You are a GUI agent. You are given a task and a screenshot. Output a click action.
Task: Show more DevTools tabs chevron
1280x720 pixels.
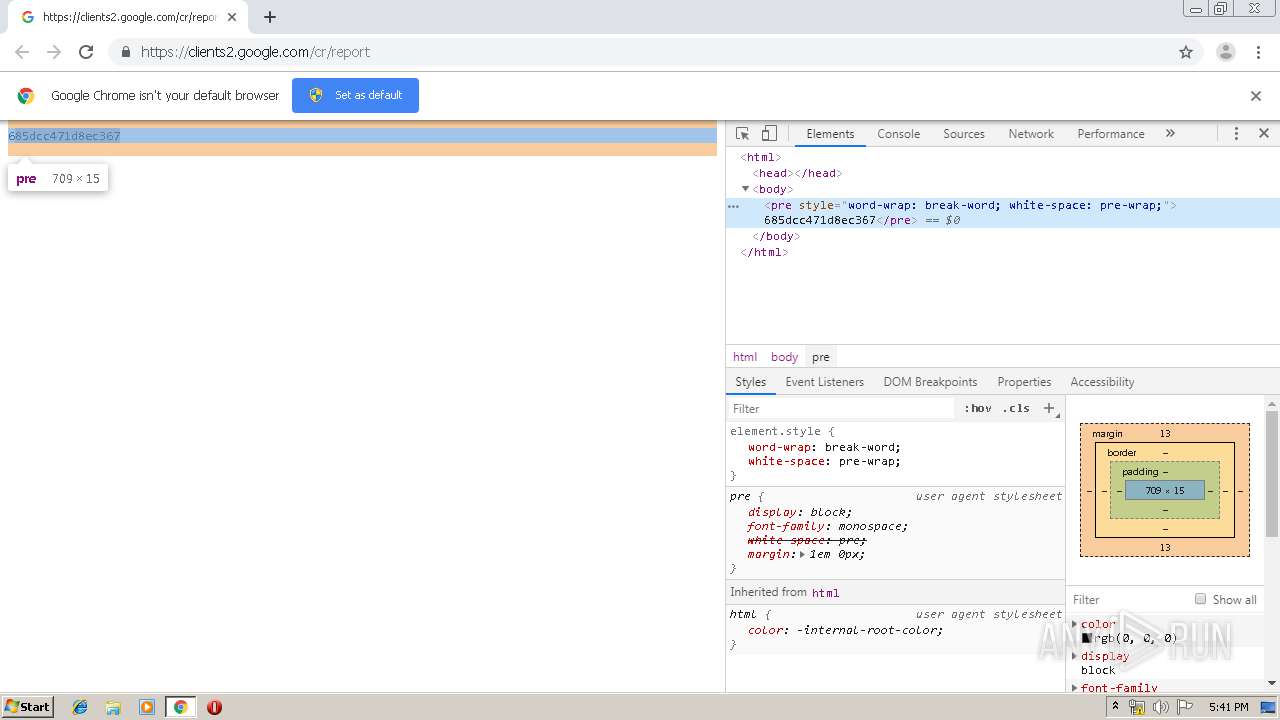tap(1170, 134)
